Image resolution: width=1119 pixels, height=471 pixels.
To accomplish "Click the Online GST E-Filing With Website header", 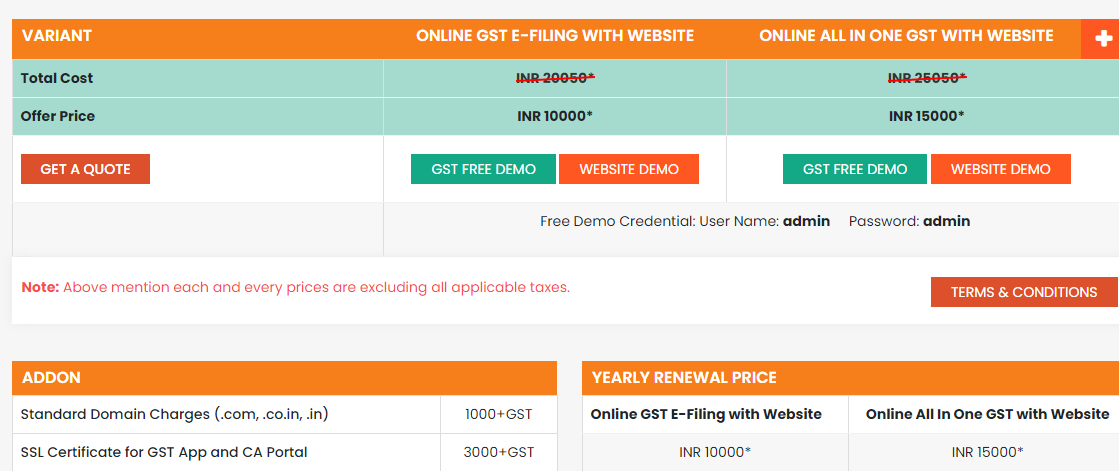I will pos(554,36).
